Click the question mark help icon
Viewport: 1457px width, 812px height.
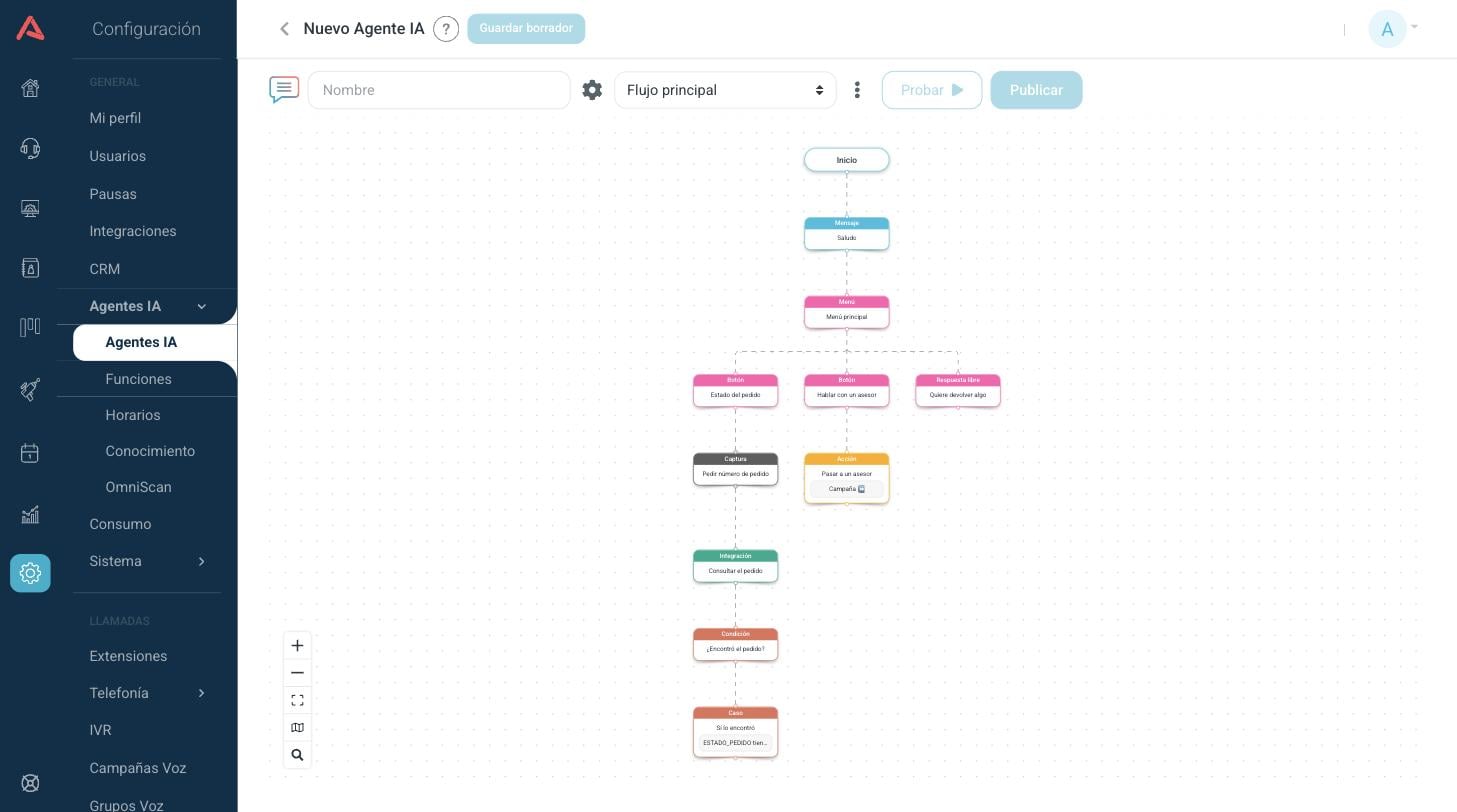point(446,29)
